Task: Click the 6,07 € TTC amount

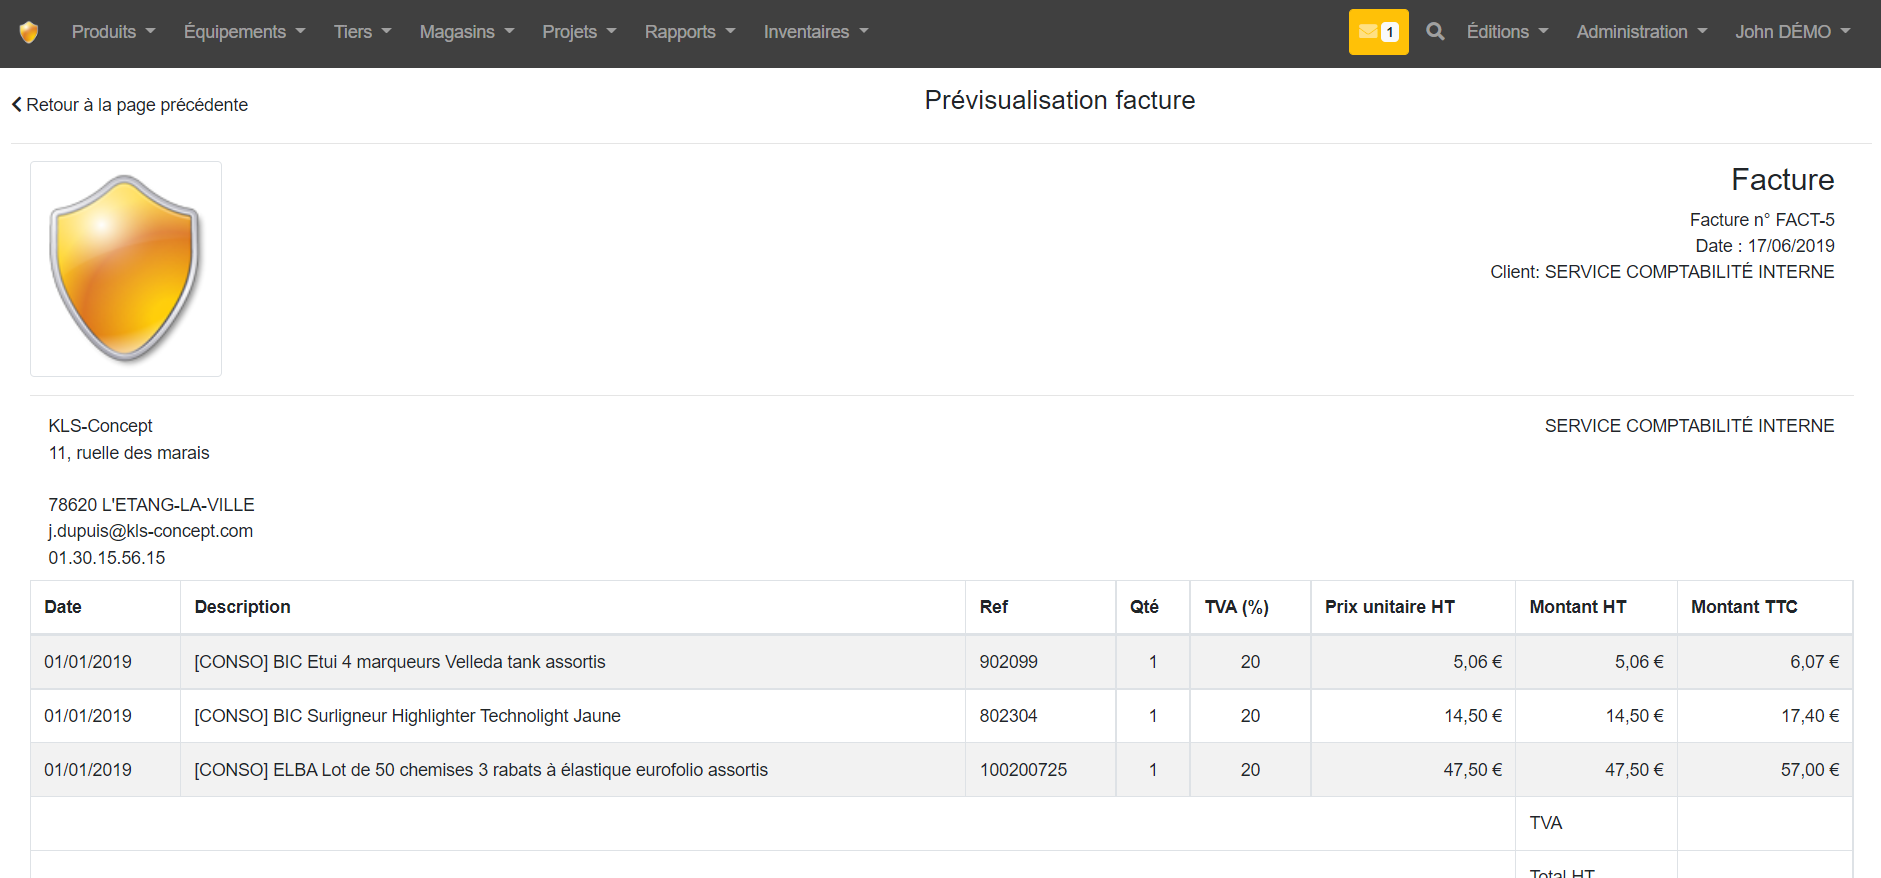Action: coord(1815,662)
